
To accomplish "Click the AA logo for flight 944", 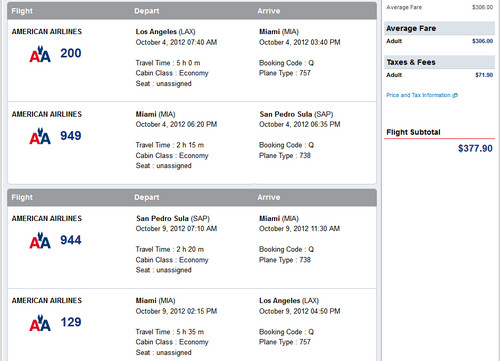I will [40, 241].
